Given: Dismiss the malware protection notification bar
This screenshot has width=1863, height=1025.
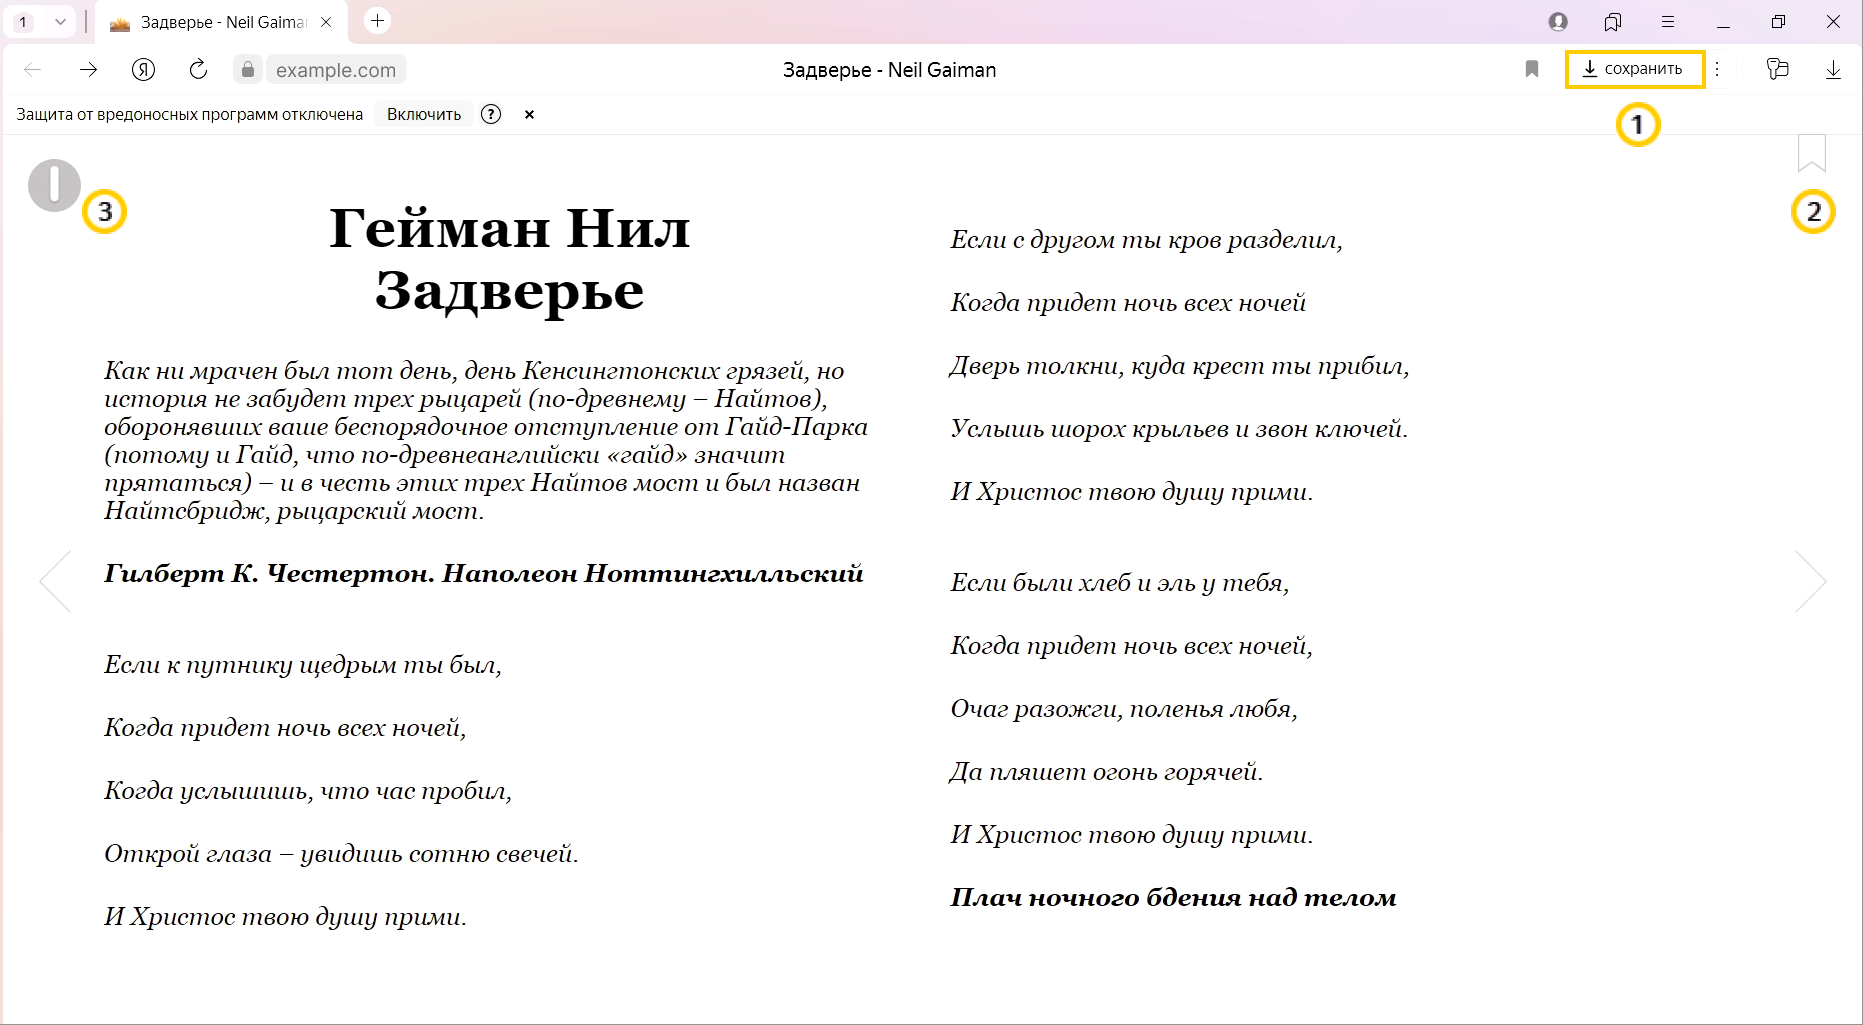Looking at the screenshot, I should pos(529,114).
